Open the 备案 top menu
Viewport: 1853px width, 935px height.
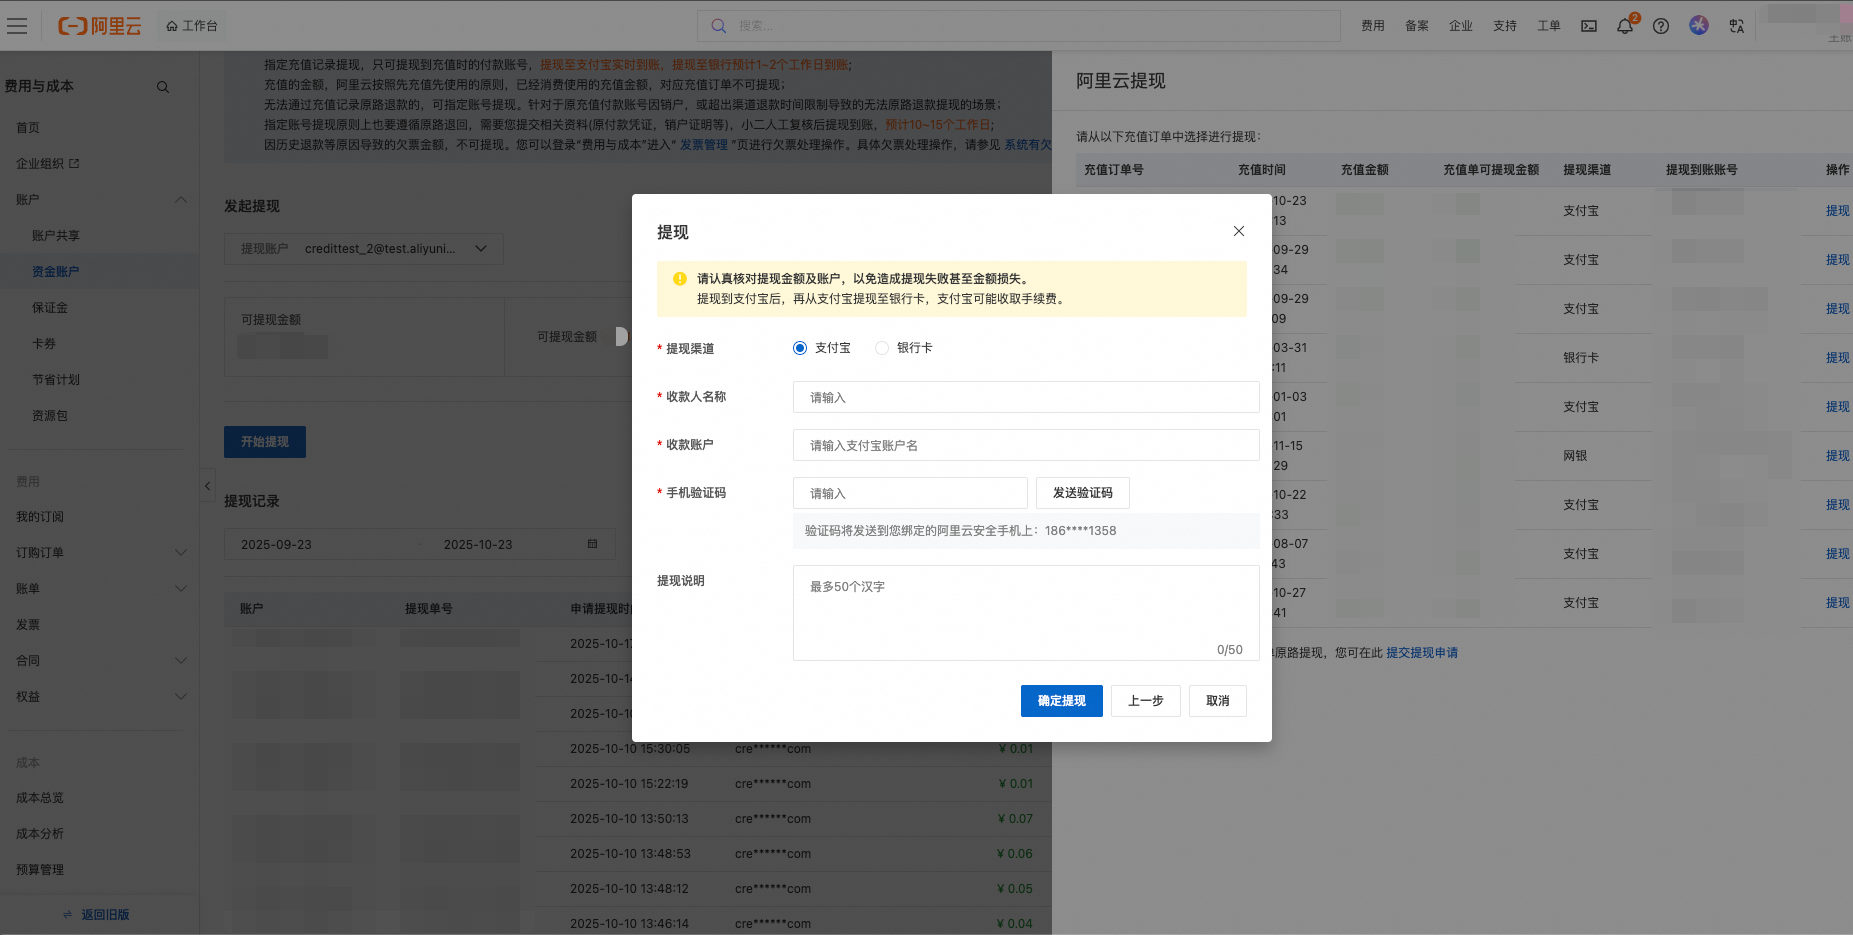[x=1416, y=26]
